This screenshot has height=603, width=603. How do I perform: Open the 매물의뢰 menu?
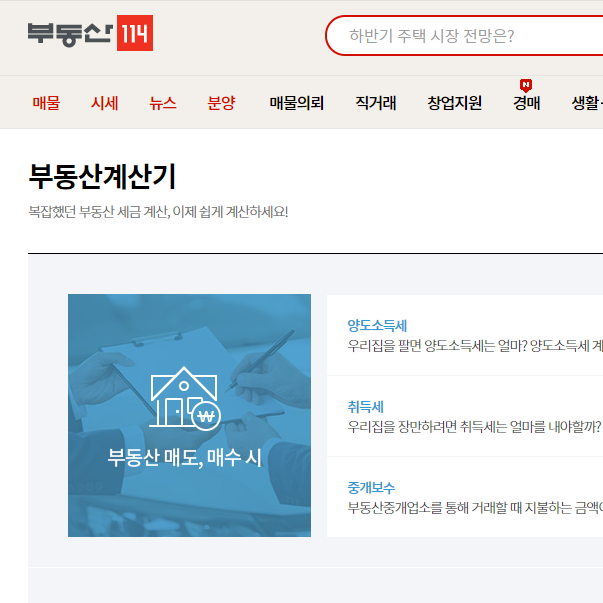coord(297,103)
